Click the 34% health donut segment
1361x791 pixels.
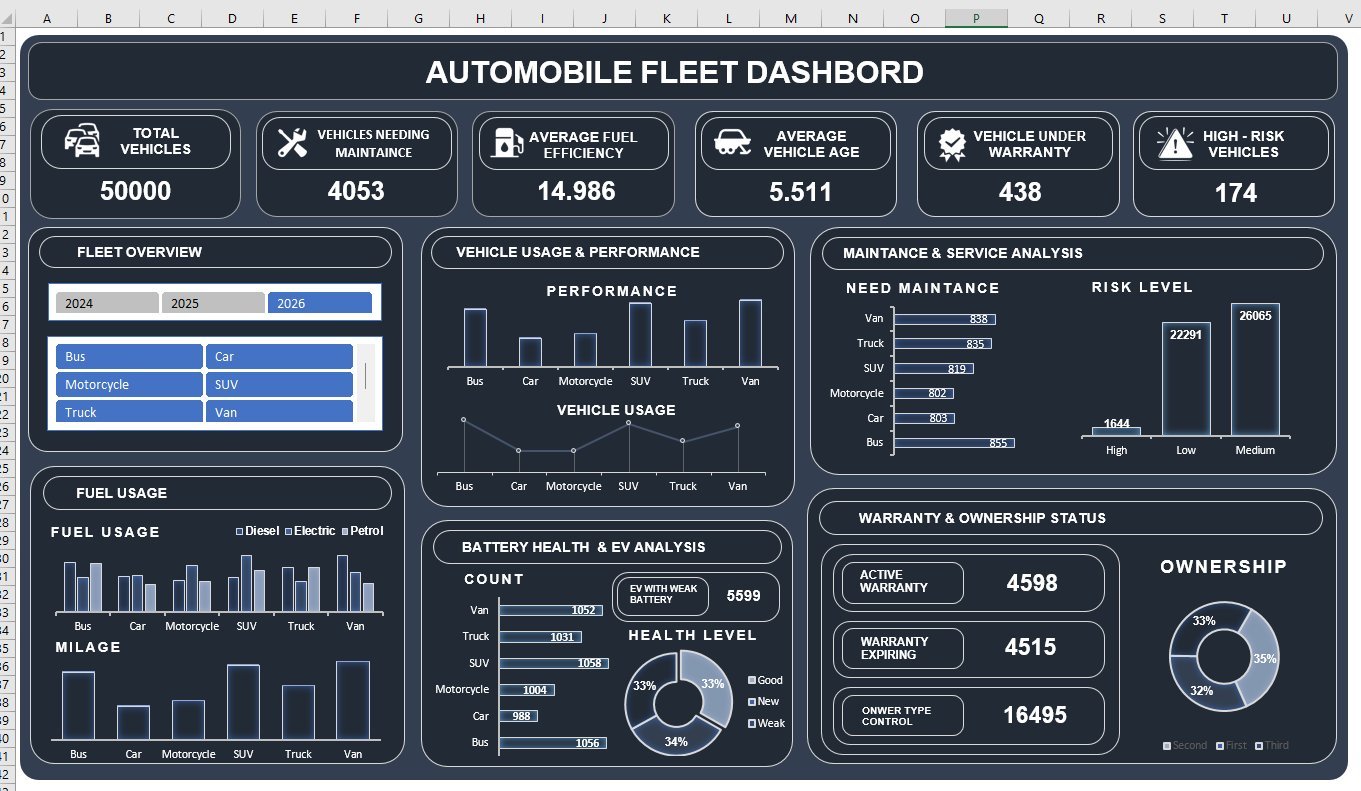click(677, 740)
